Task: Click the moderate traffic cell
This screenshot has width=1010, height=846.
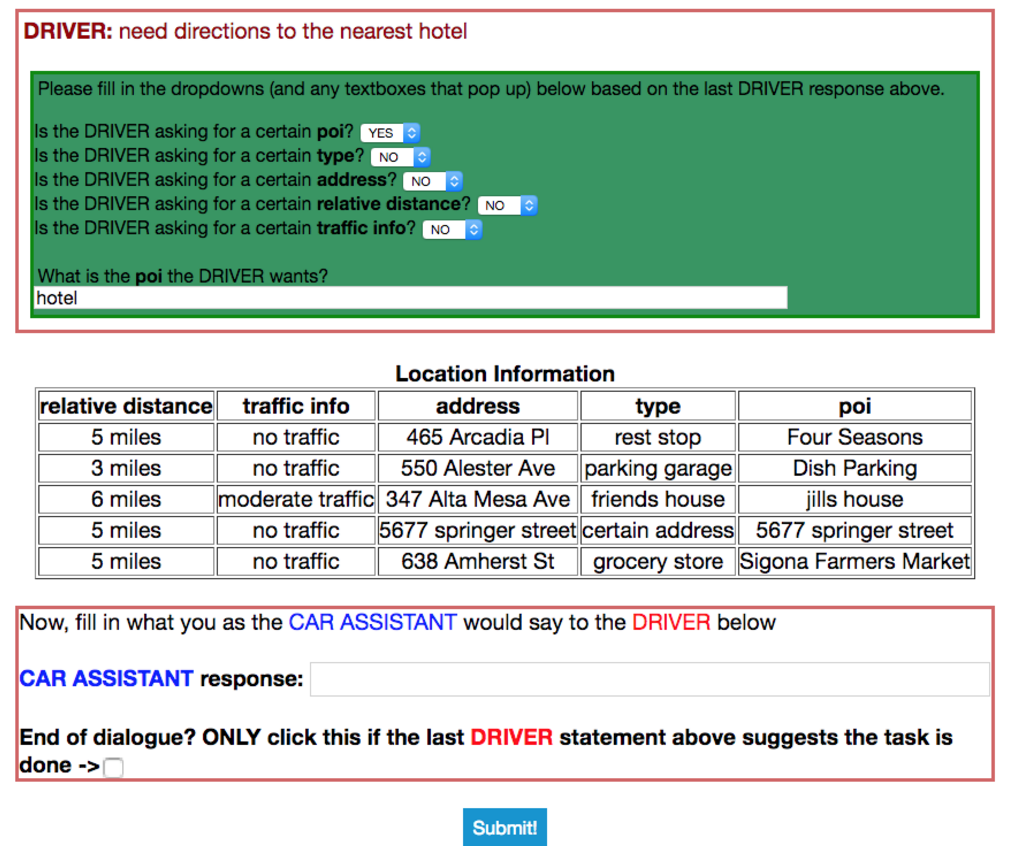Action: (296, 499)
